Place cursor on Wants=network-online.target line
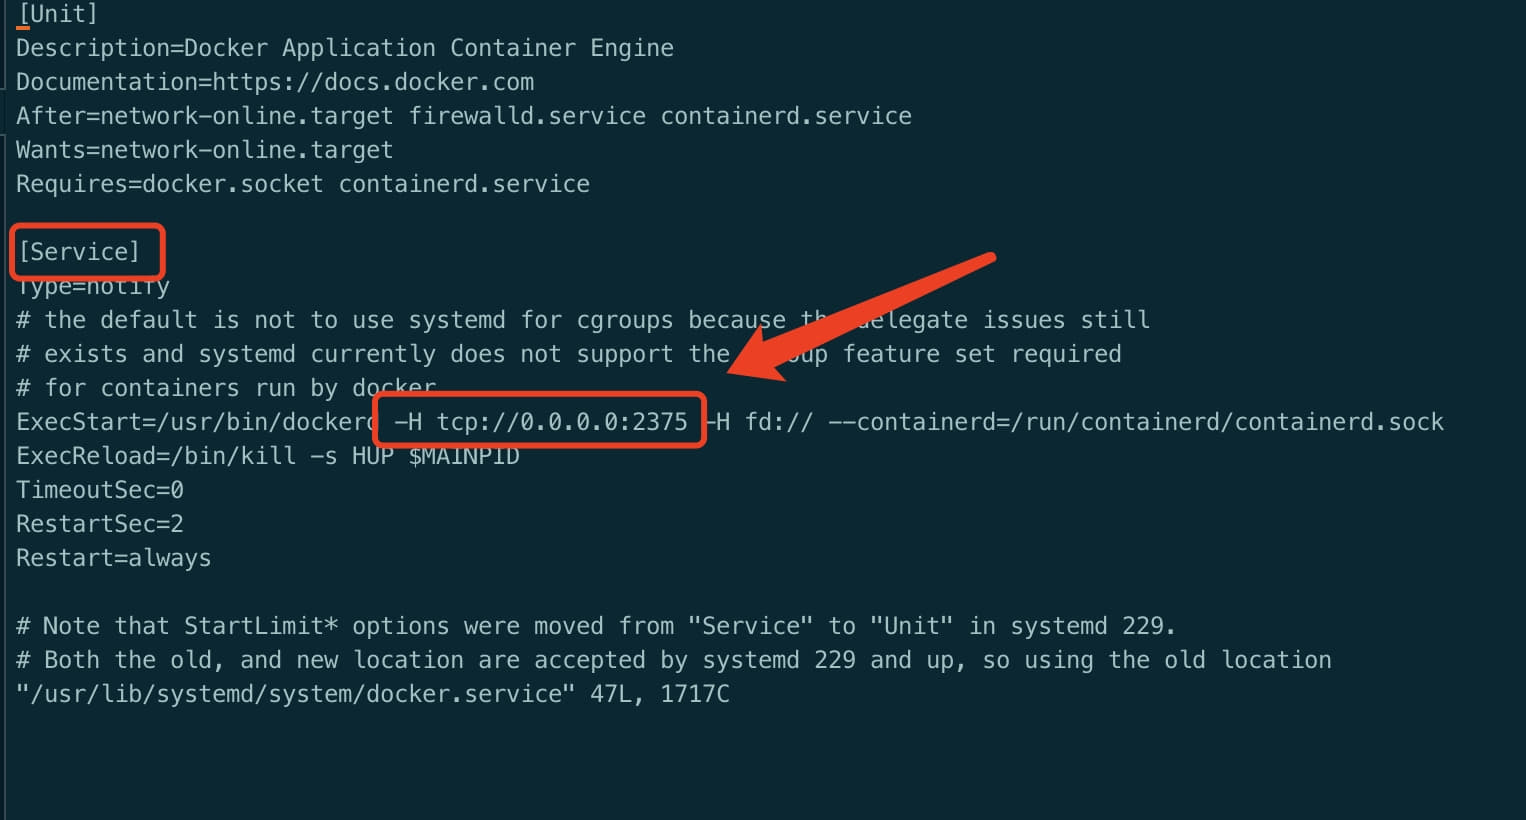 pos(204,150)
